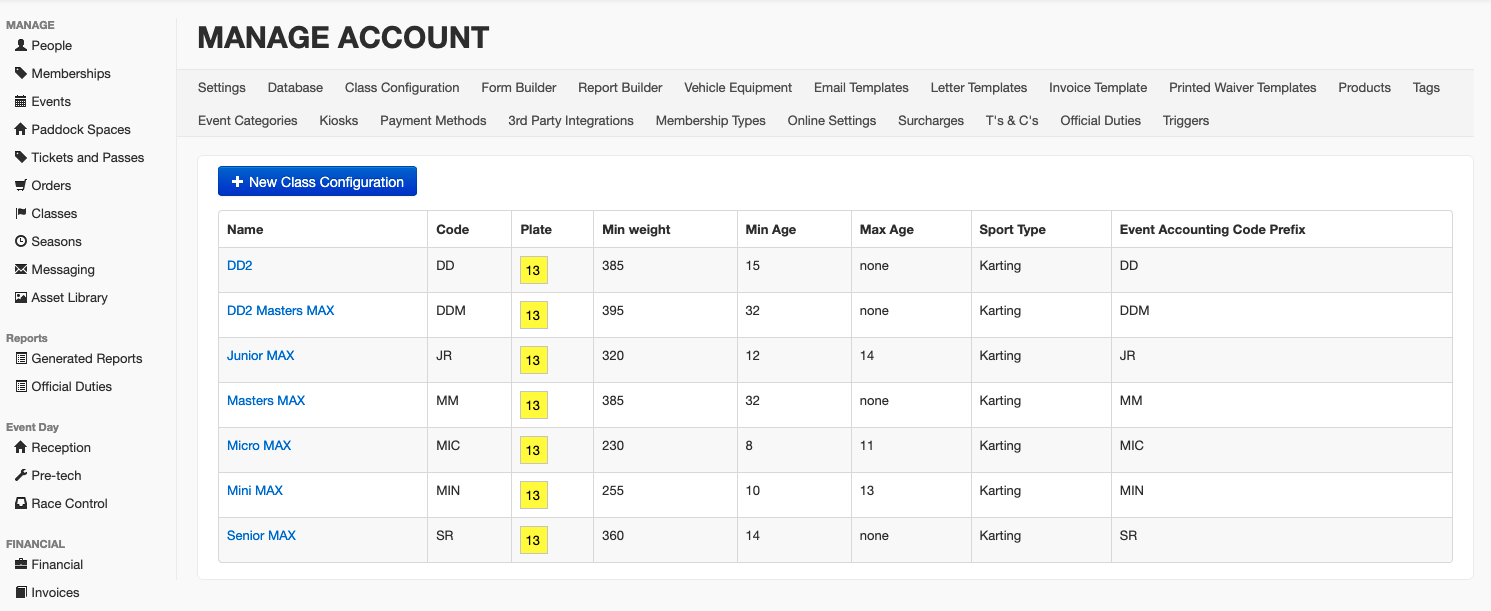This screenshot has height=611, width=1491.
Task: Click the People icon in sidebar
Action: pos(21,46)
